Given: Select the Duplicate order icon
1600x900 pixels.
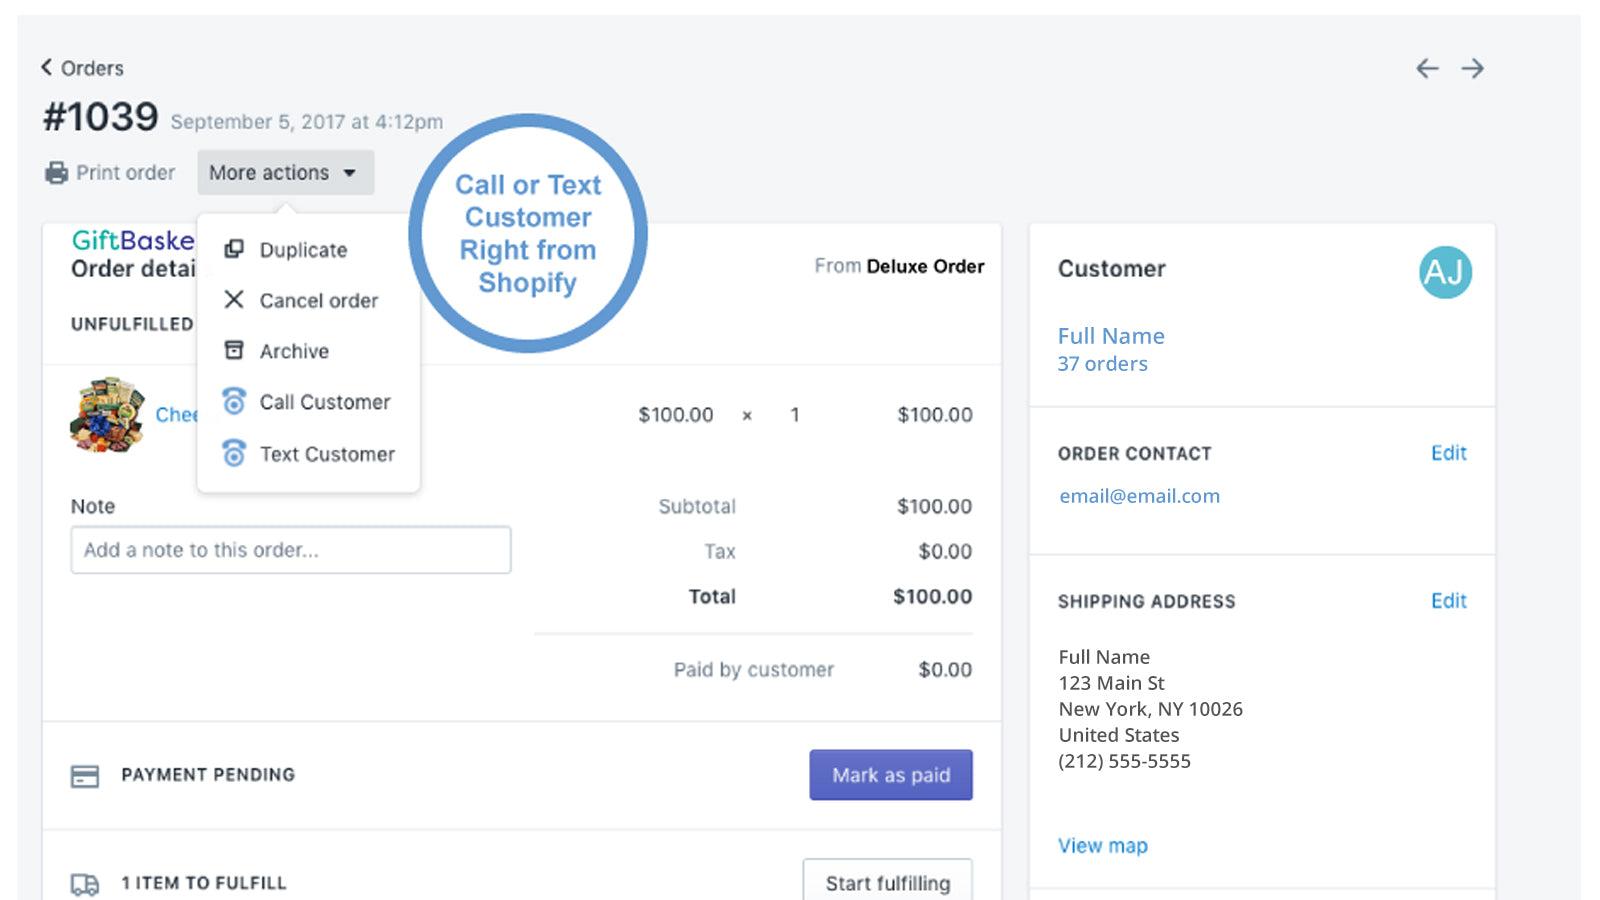Looking at the screenshot, I should 234,249.
